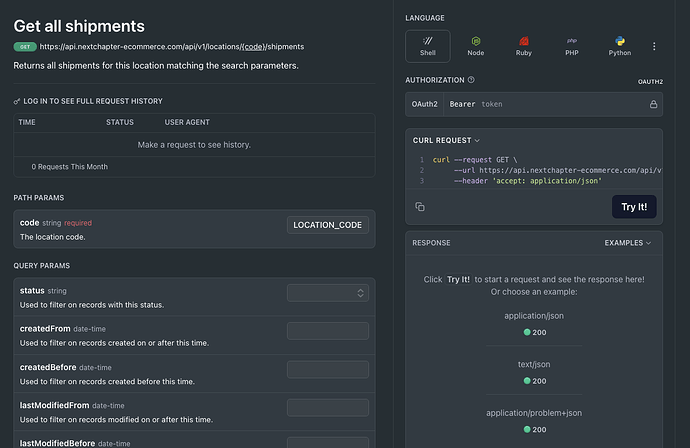Click the curl --header line of code
Viewport: 690px width, 448px height.
point(528,181)
